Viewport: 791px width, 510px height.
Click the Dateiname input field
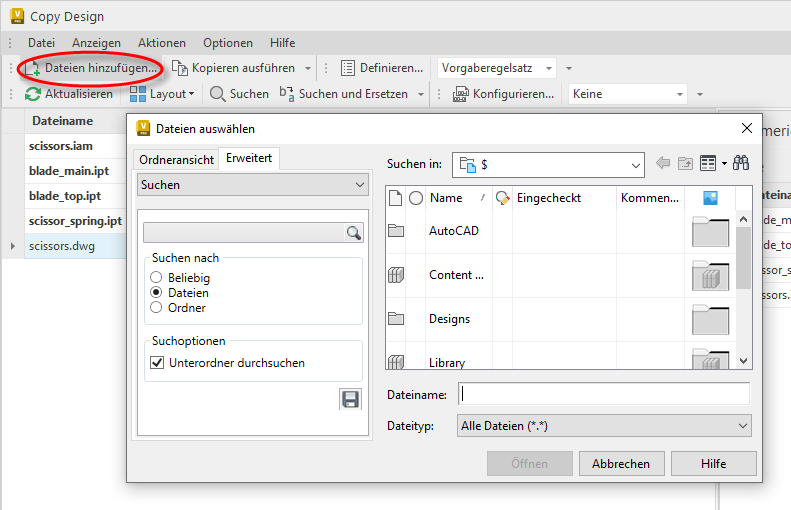[603, 394]
